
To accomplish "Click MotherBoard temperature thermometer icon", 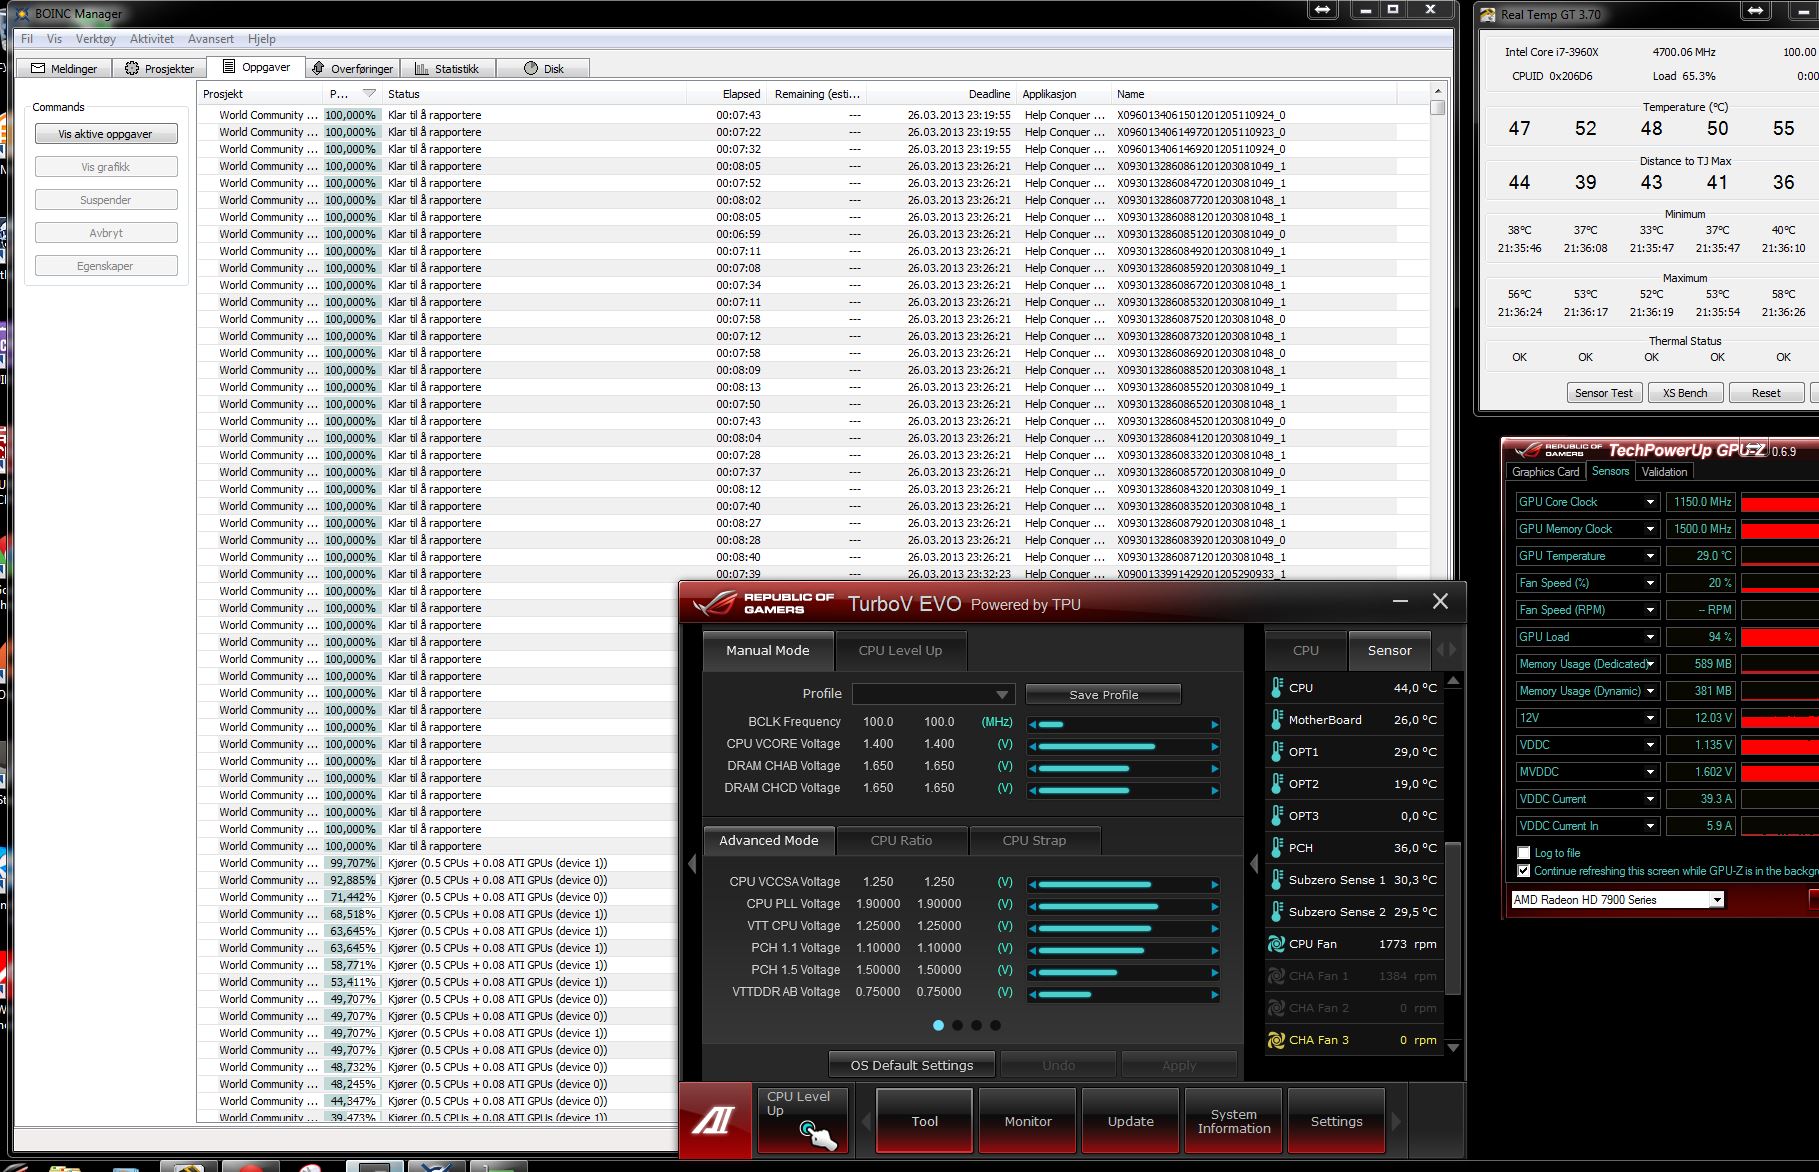I will [1277, 720].
